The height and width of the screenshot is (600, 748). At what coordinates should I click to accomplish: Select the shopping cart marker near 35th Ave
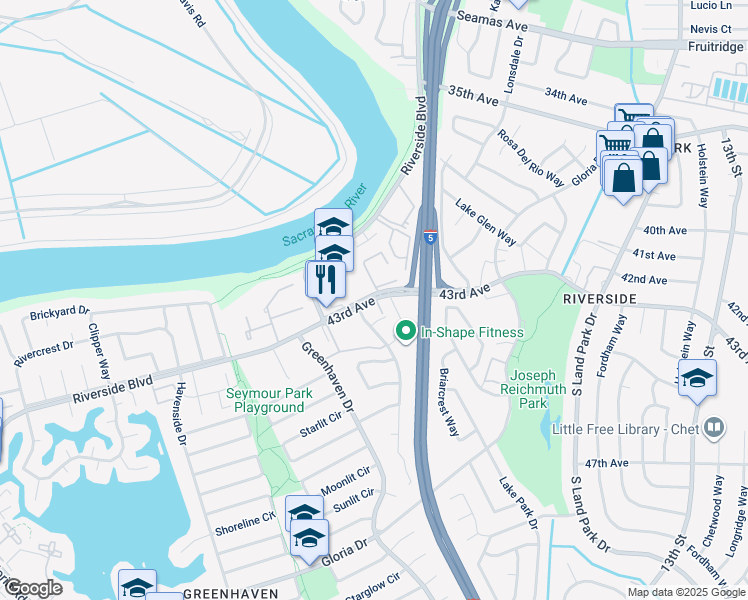tap(634, 113)
